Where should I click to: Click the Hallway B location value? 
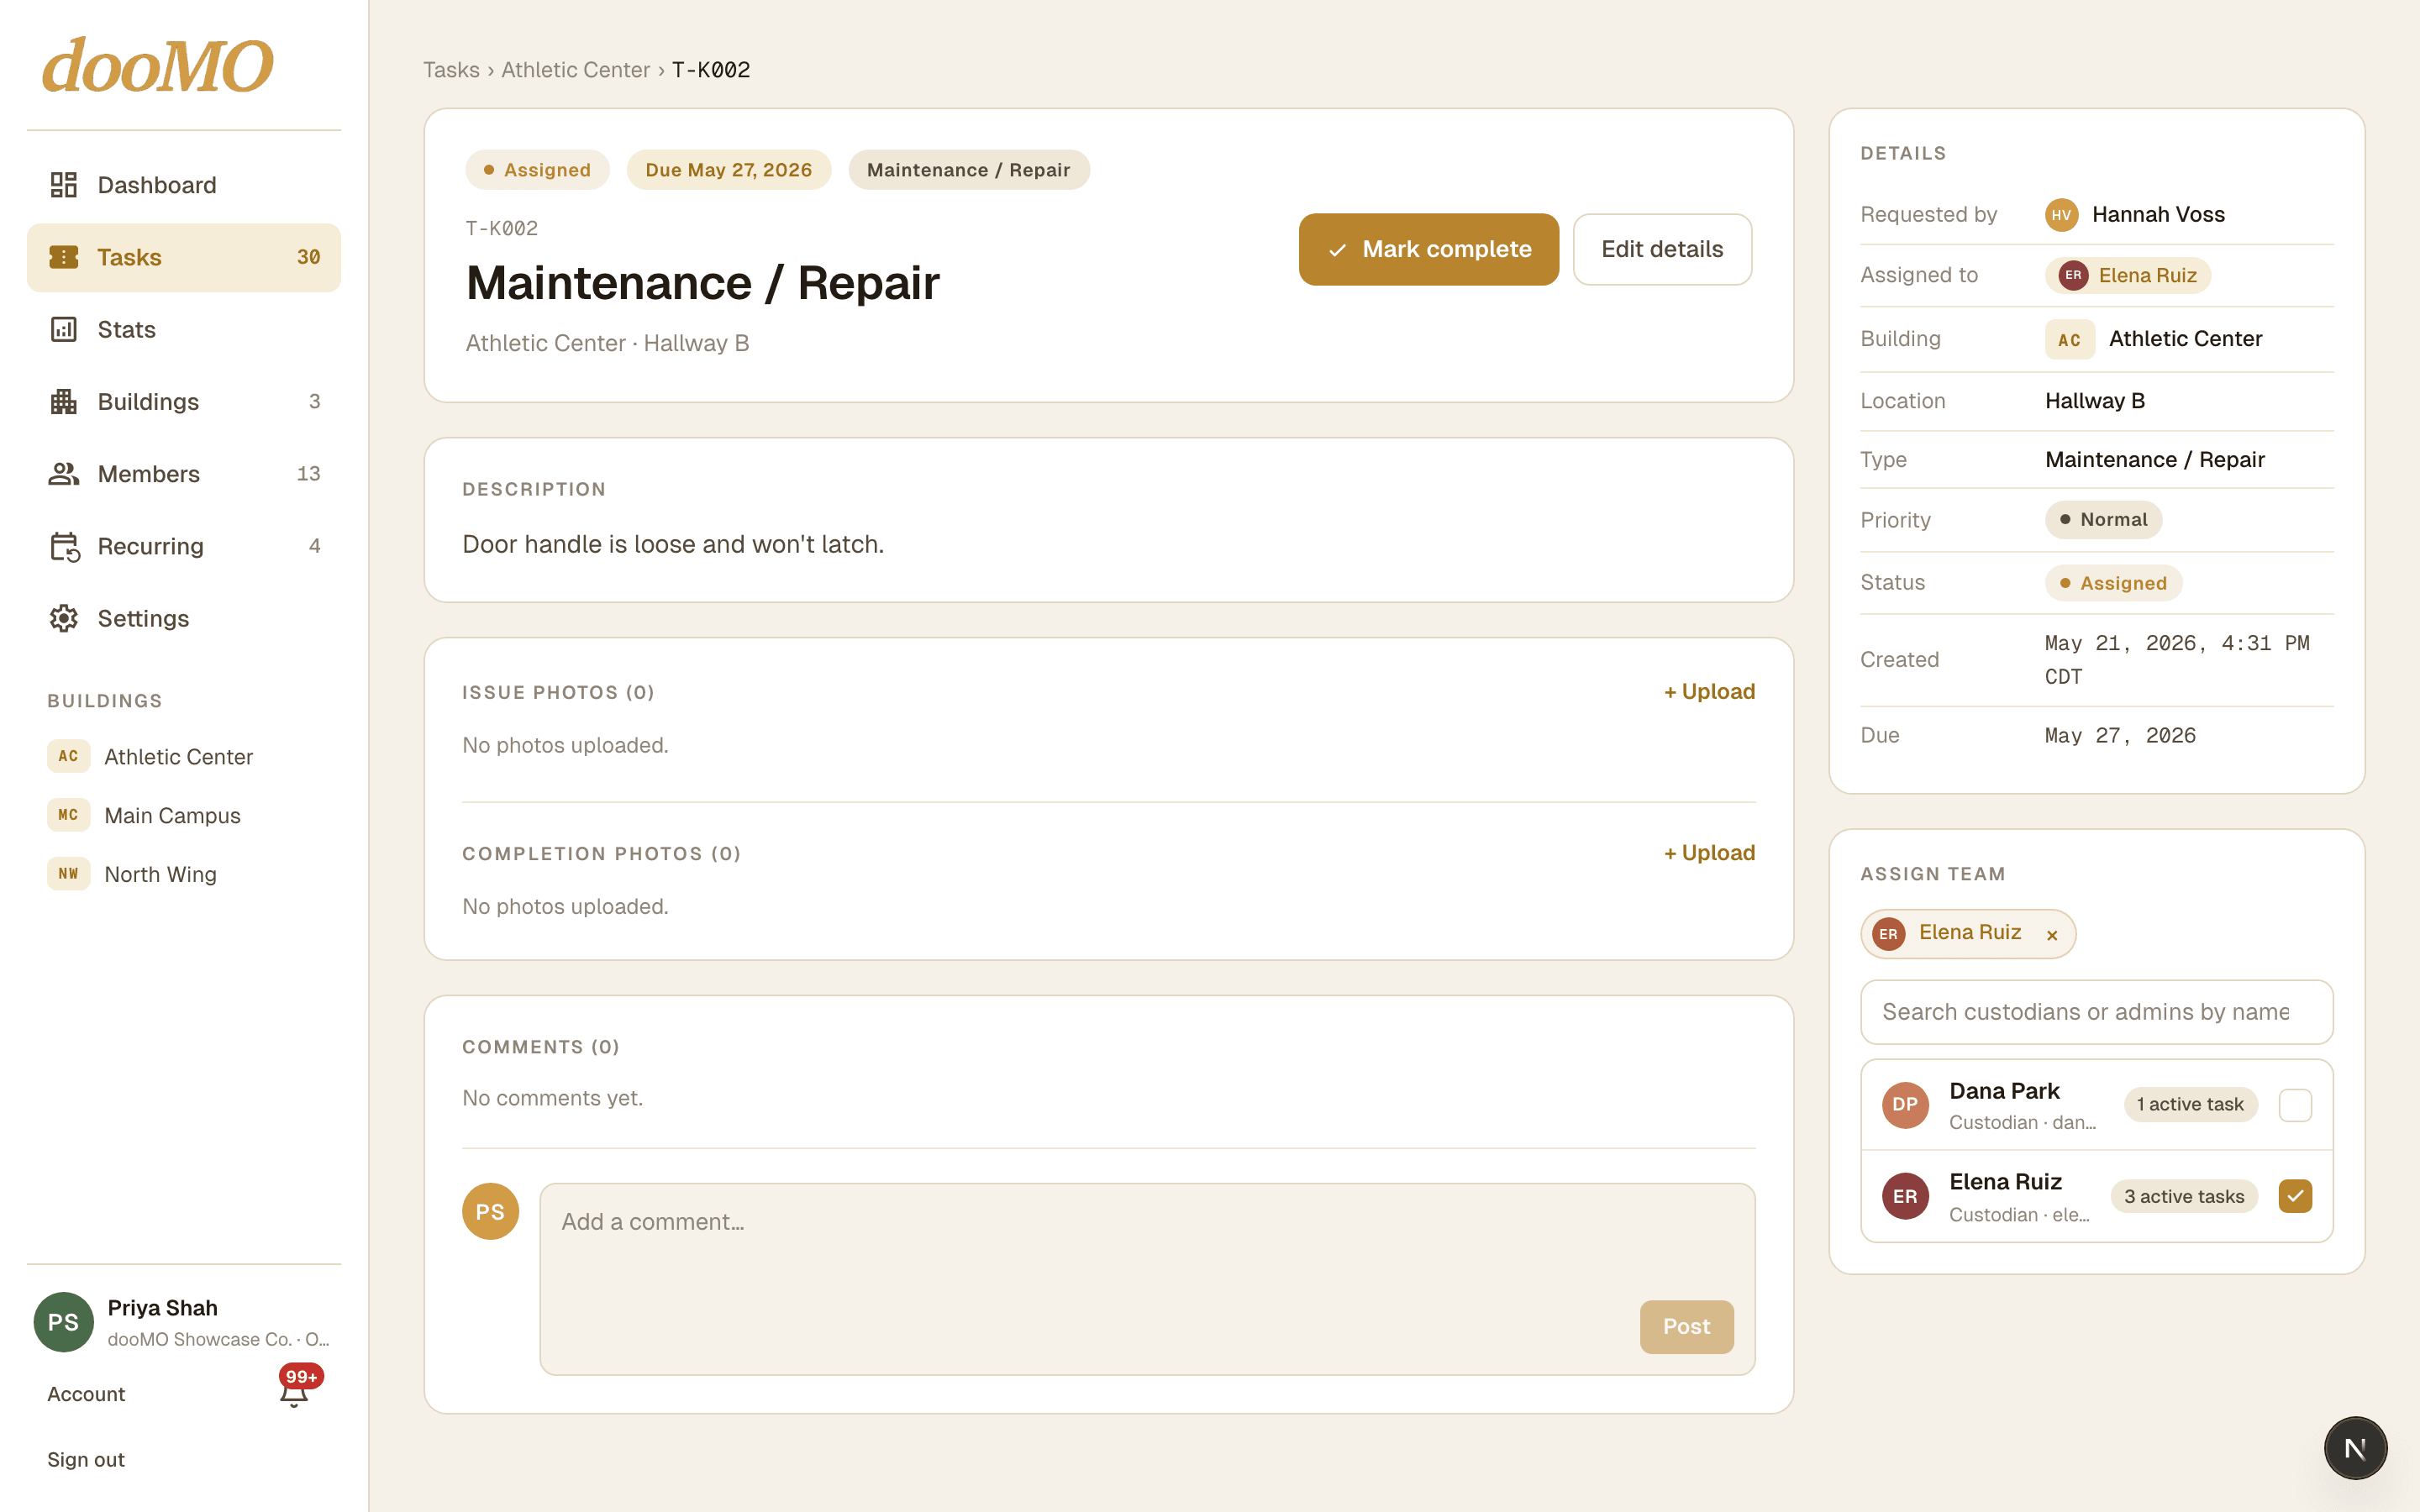pyautogui.click(x=2095, y=401)
